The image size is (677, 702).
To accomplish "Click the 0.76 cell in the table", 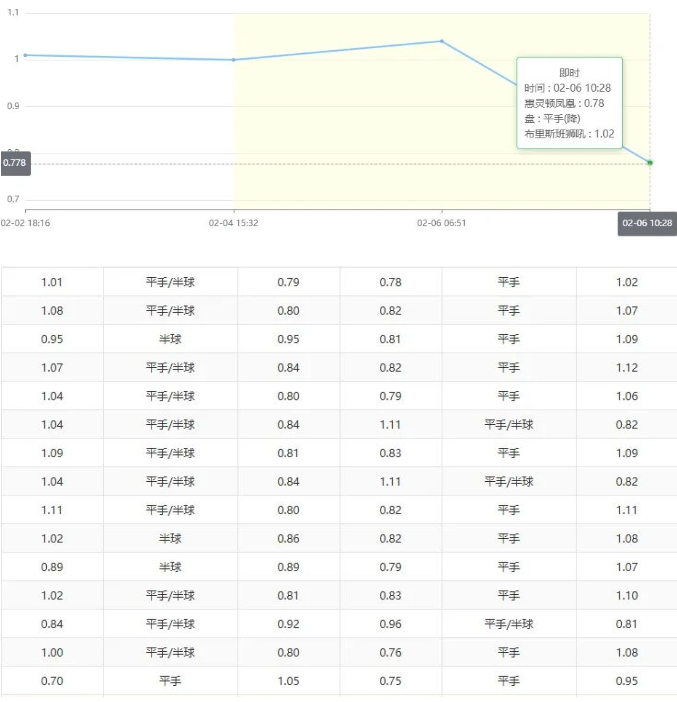I will coord(390,652).
